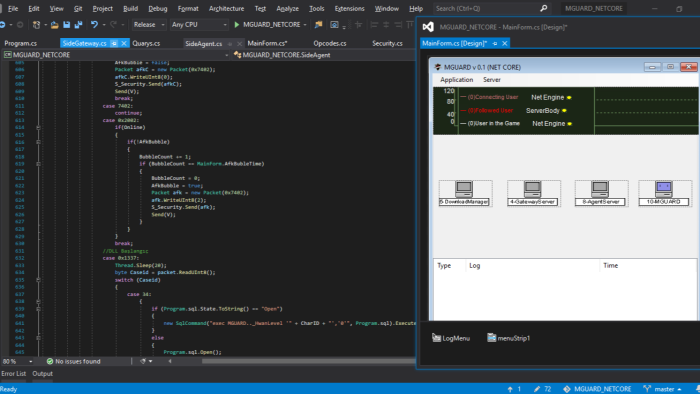Click the align lefts layout icon

coord(374,25)
